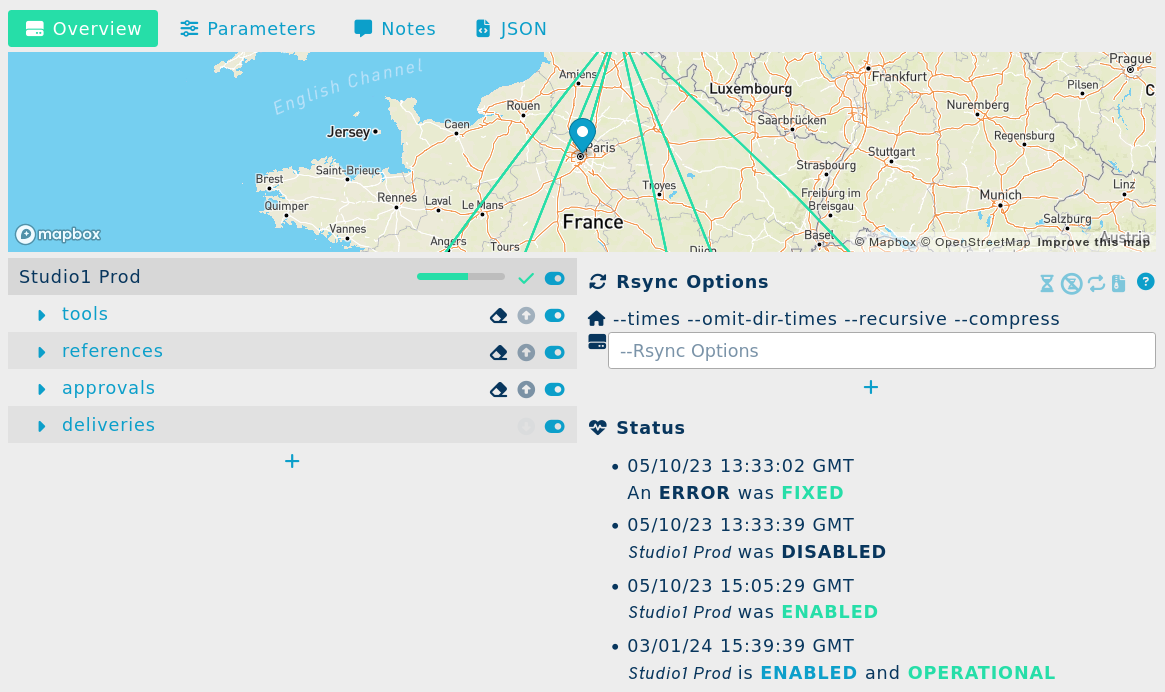This screenshot has height=692, width=1165.
Task: Disable the references folder switch
Action: (x=555, y=352)
